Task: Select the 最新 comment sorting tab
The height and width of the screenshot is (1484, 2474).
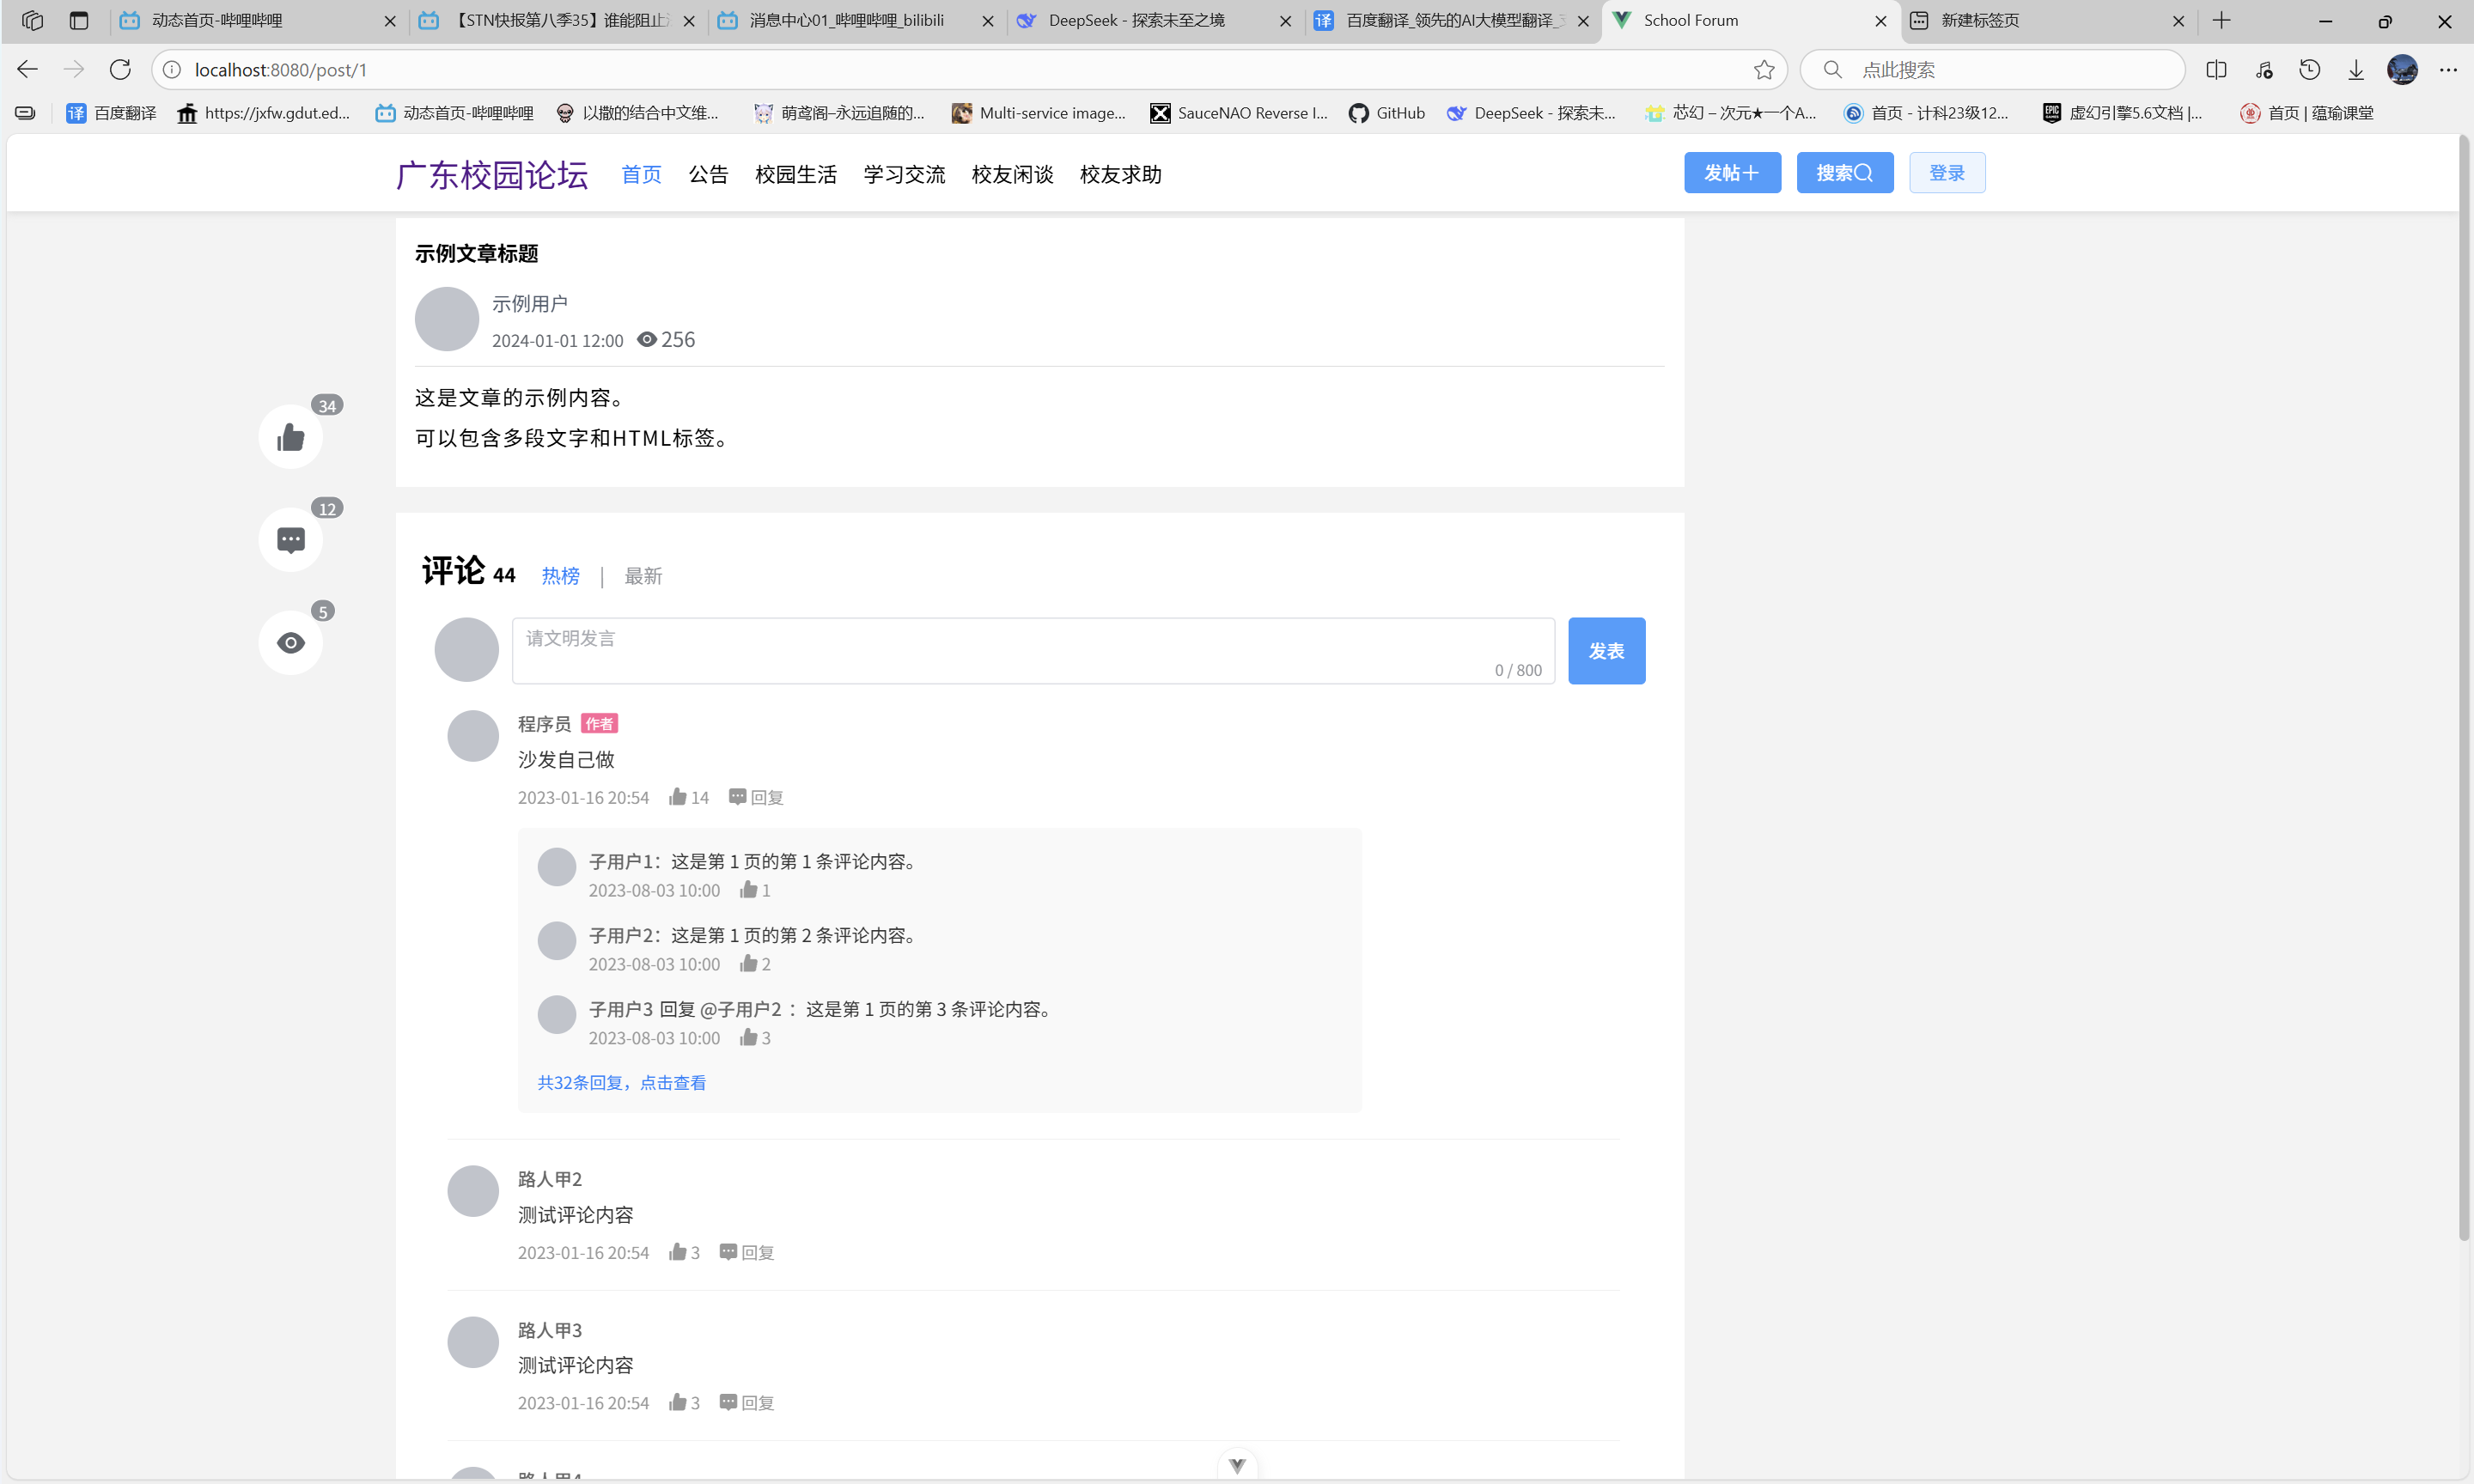Action: tap(643, 575)
